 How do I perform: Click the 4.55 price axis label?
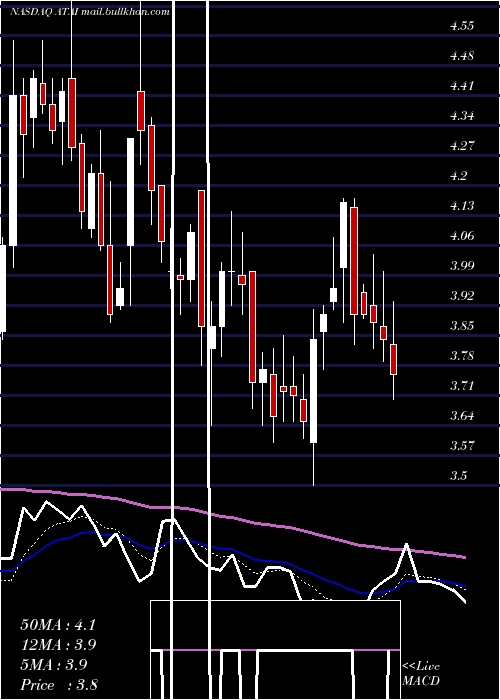coord(462,26)
